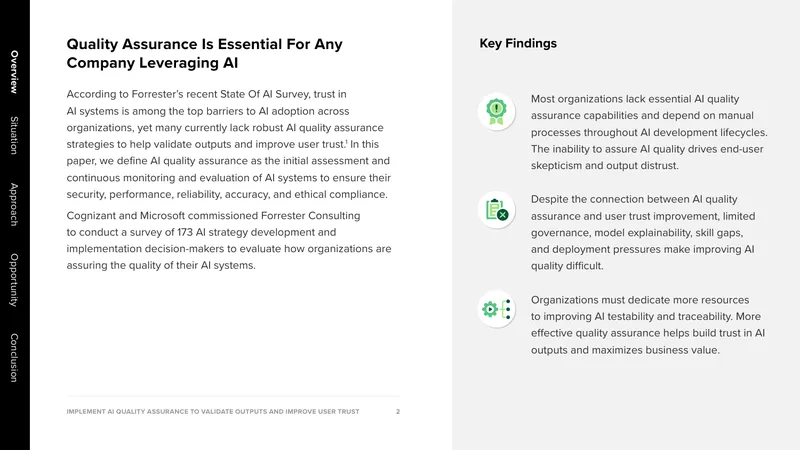Click the paragraph beginning 'Cognizant and Microsoft commissioned'
Viewport: 800px width, 450px height.
pyautogui.click(x=229, y=240)
